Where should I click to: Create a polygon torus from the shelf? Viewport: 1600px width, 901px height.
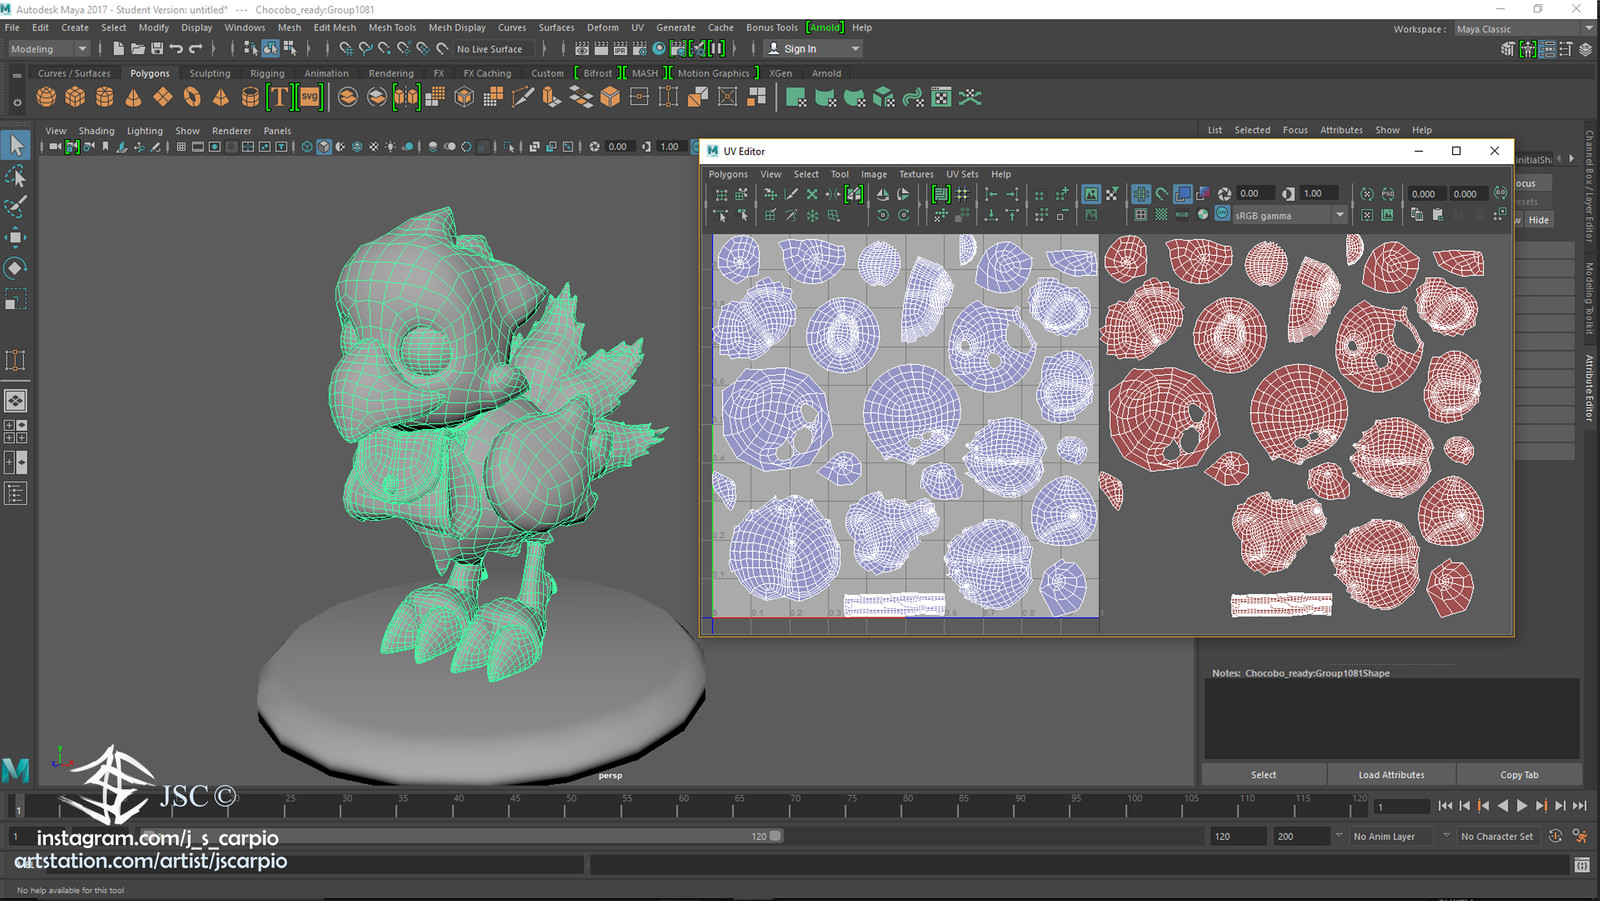coord(192,97)
